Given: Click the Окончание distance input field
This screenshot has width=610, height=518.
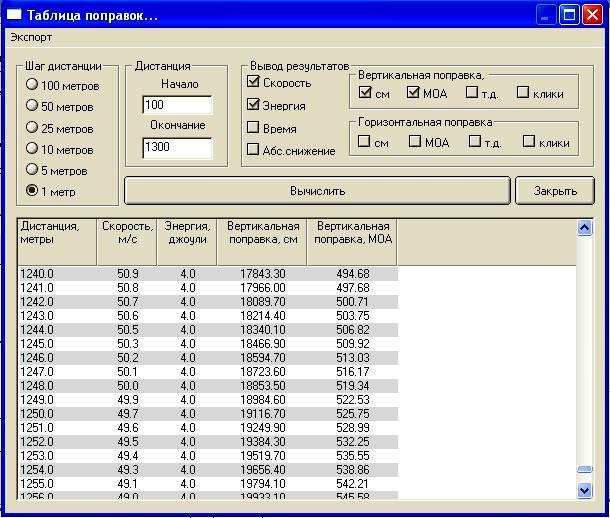Looking at the screenshot, I should tap(177, 147).
